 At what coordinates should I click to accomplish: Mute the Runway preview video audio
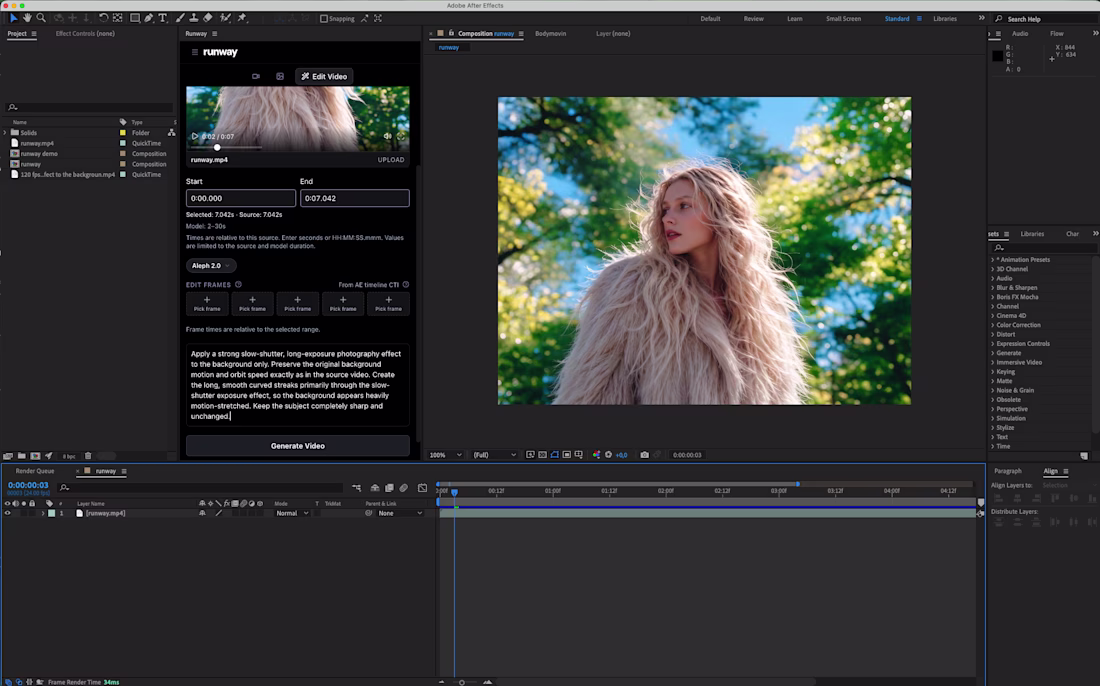[387, 136]
